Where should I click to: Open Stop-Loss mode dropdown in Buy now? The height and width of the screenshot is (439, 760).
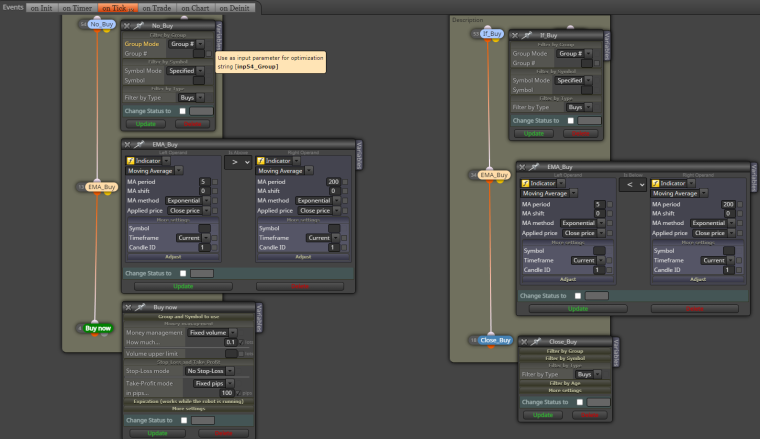(209, 371)
